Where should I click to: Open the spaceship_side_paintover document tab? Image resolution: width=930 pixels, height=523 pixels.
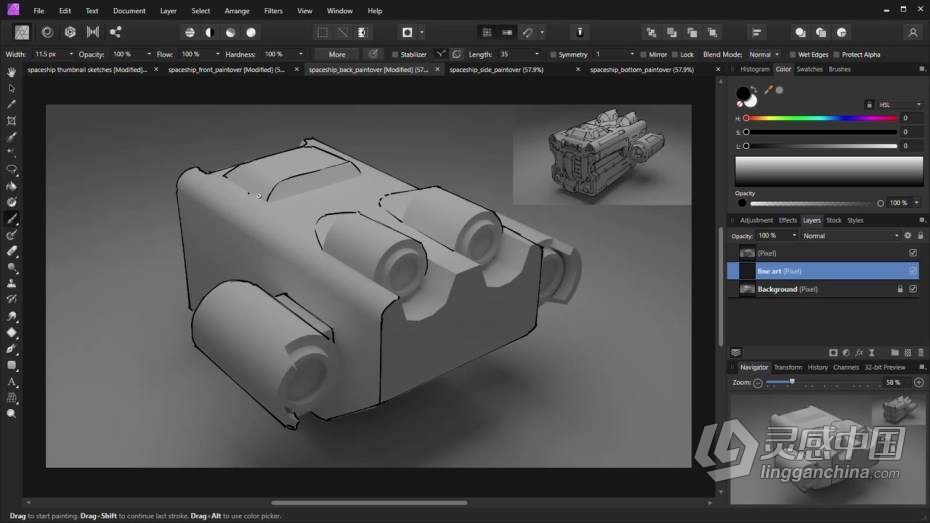pos(496,69)
